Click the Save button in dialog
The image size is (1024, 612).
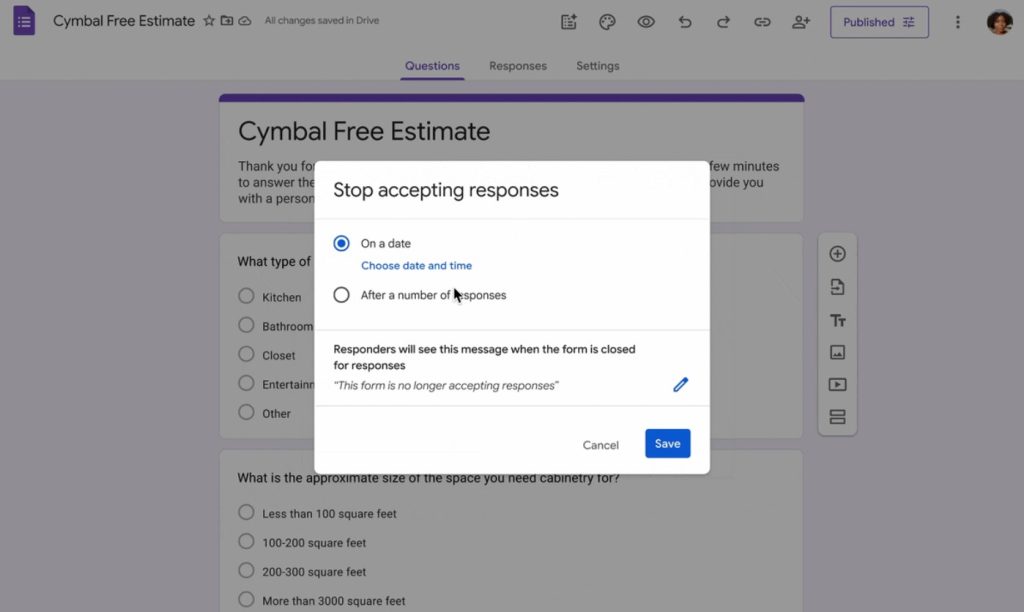667,444
